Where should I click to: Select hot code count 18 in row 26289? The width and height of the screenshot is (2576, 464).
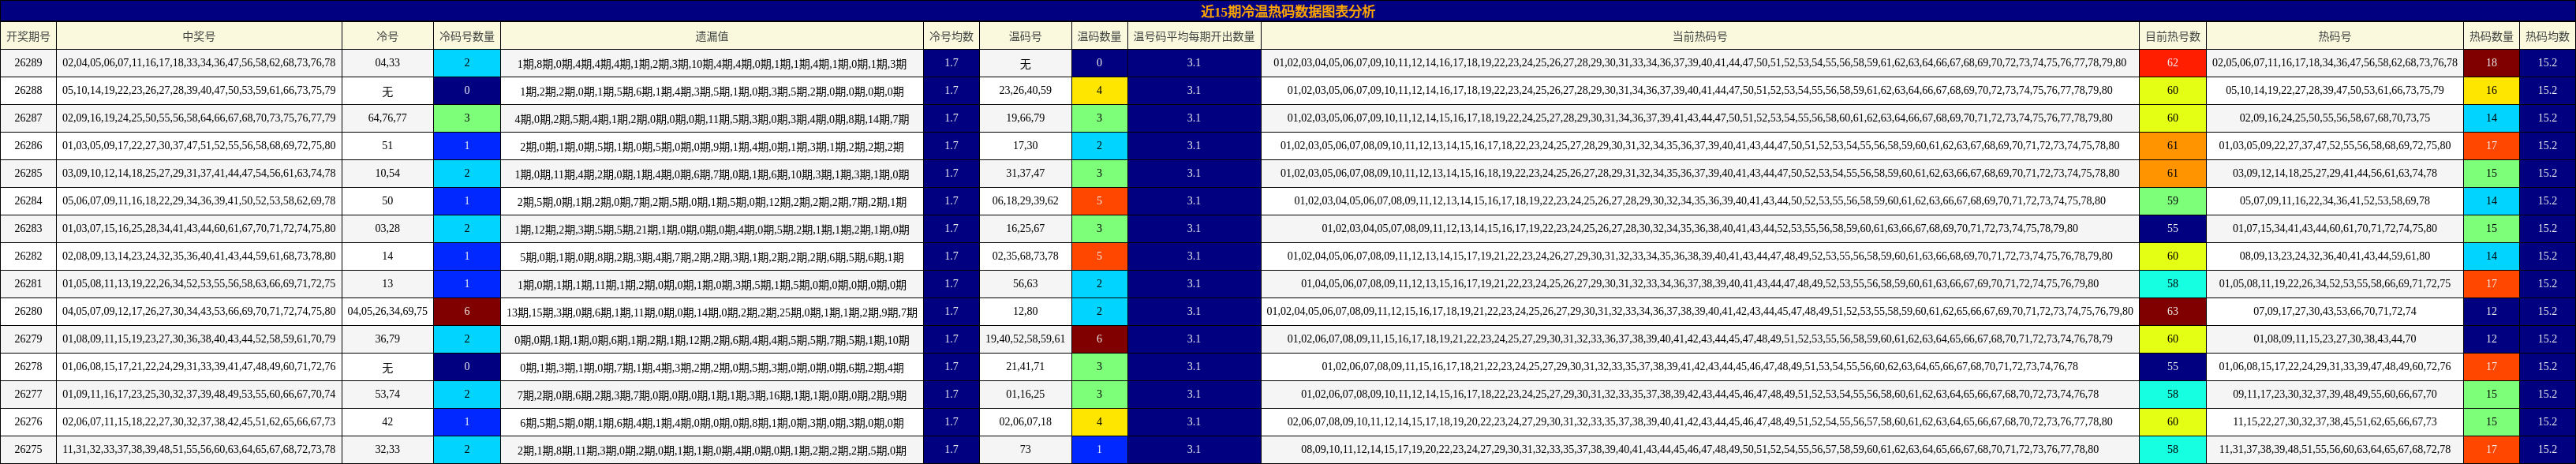click(2491, 63)
